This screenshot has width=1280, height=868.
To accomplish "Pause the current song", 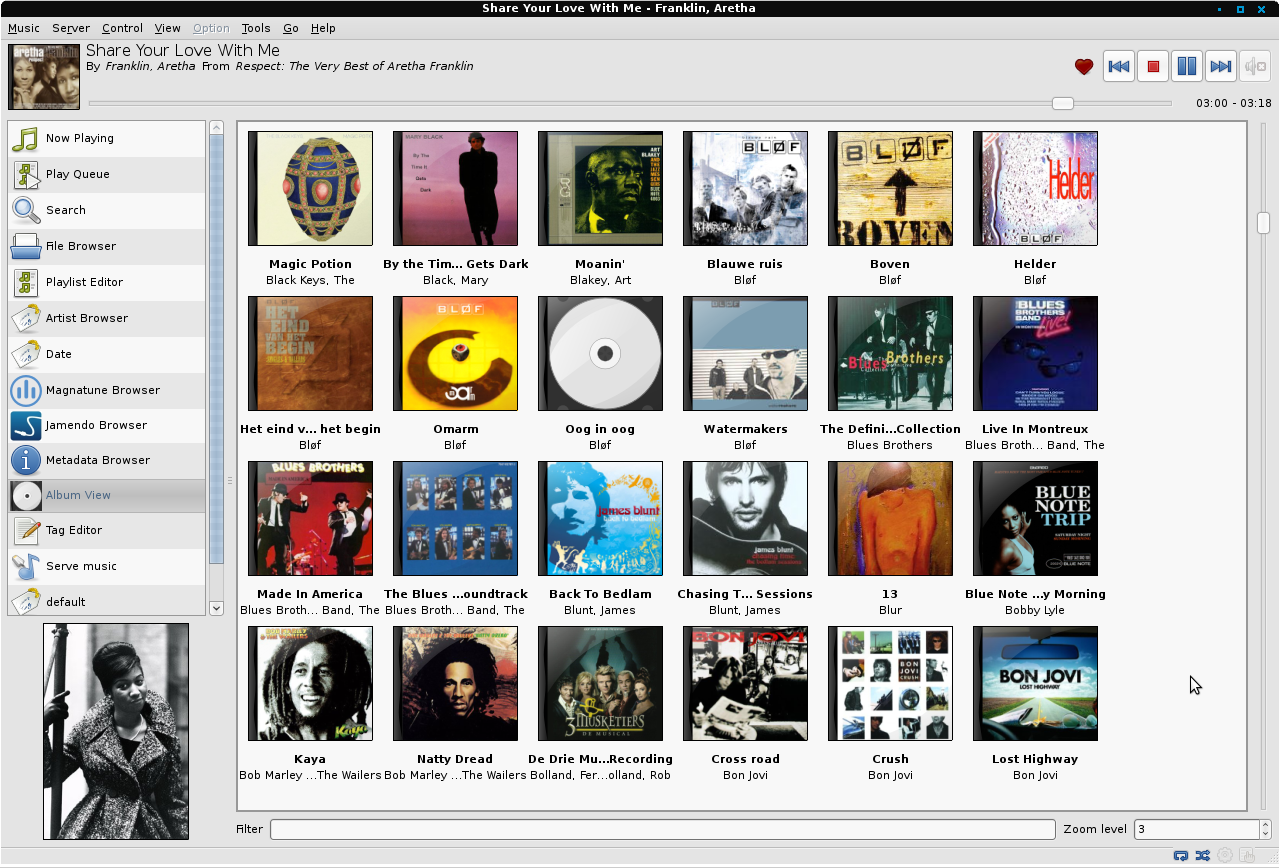I will [1187, 67].
